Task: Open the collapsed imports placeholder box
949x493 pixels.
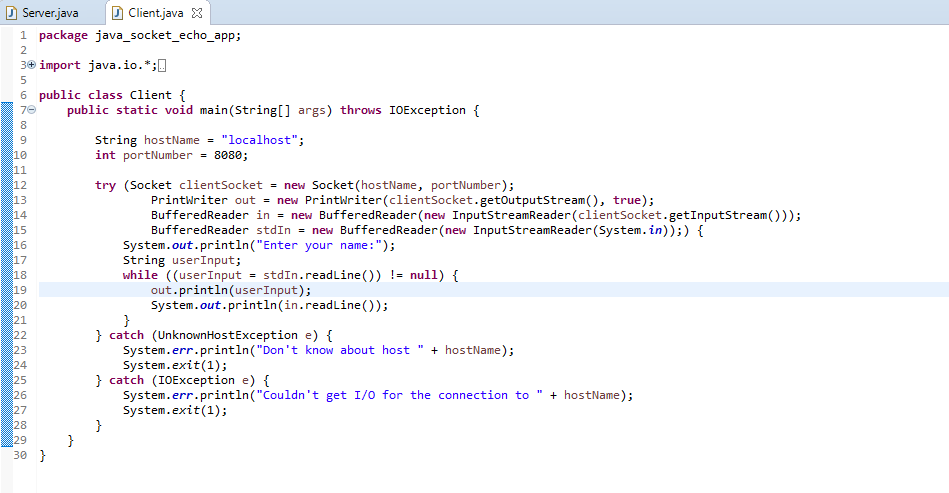Action: (162, 66)
